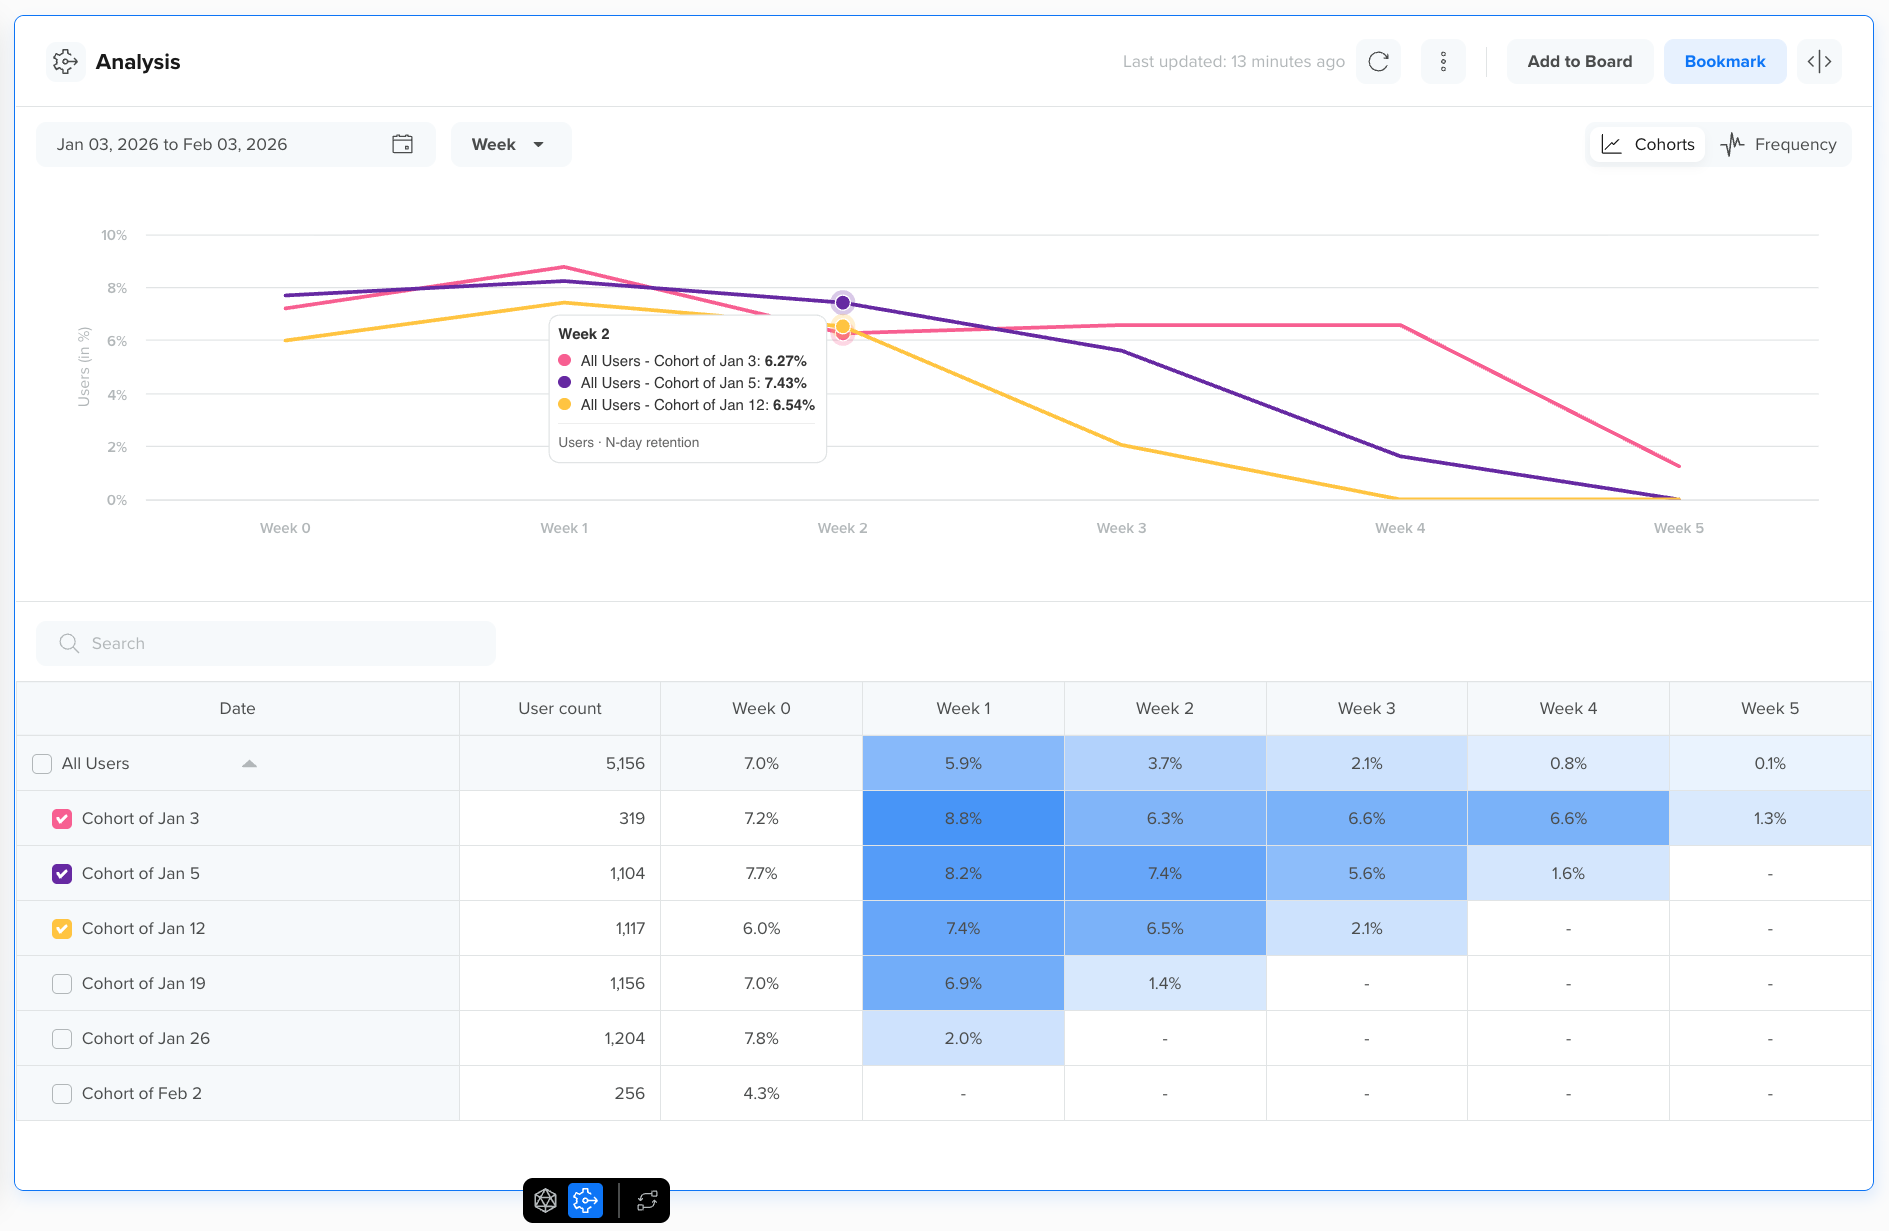Click the 1.6% Week 4 cell for Jan 5
Screen dimensions: 1889x1231
tap(1568, 874)
